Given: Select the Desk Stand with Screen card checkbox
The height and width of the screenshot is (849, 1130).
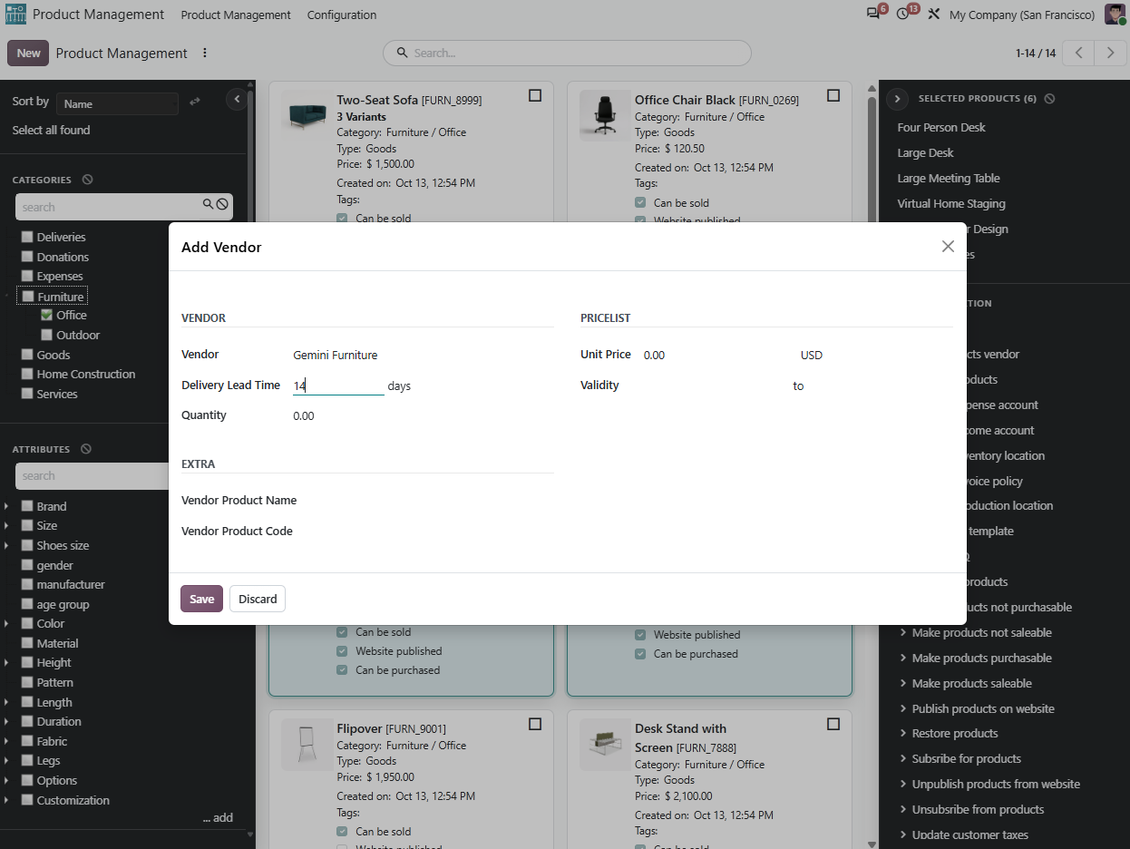Looking at the screenshot, I should click(x=833, y=724).
